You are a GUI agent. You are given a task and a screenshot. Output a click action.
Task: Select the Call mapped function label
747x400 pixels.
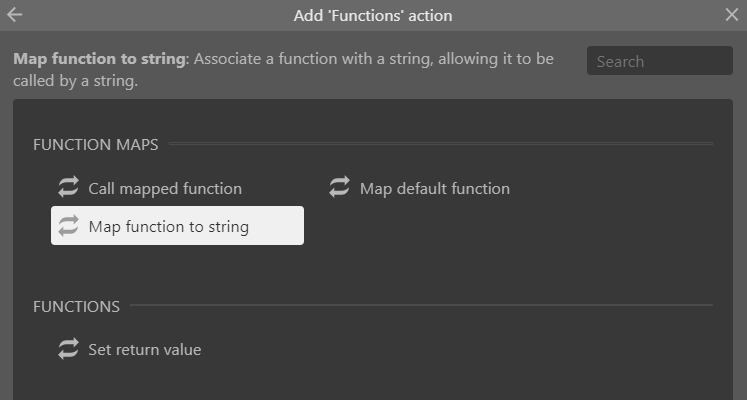(x=165, y=189)
